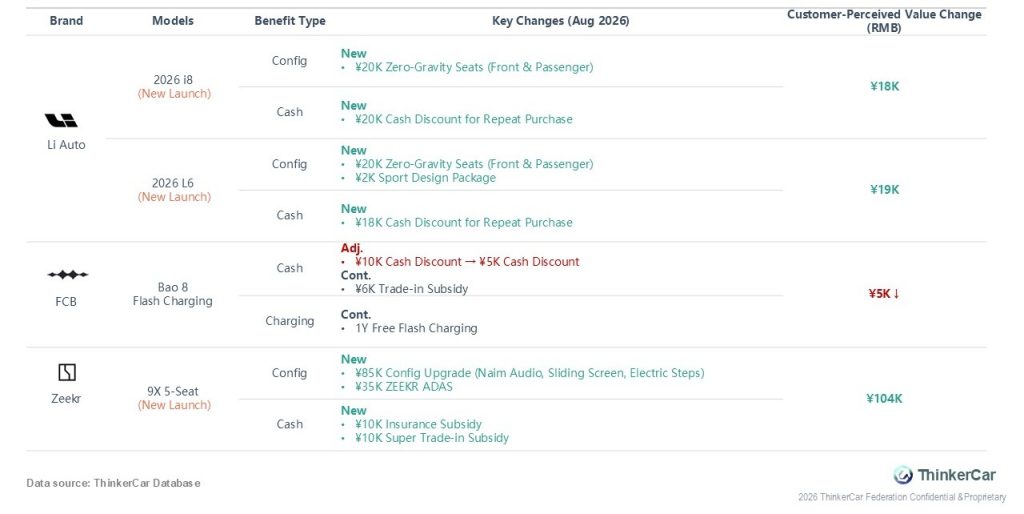The width and height of the screenshot is (1024, 514).
Task: Click the FCB brand logo icon
Action: 67,275
